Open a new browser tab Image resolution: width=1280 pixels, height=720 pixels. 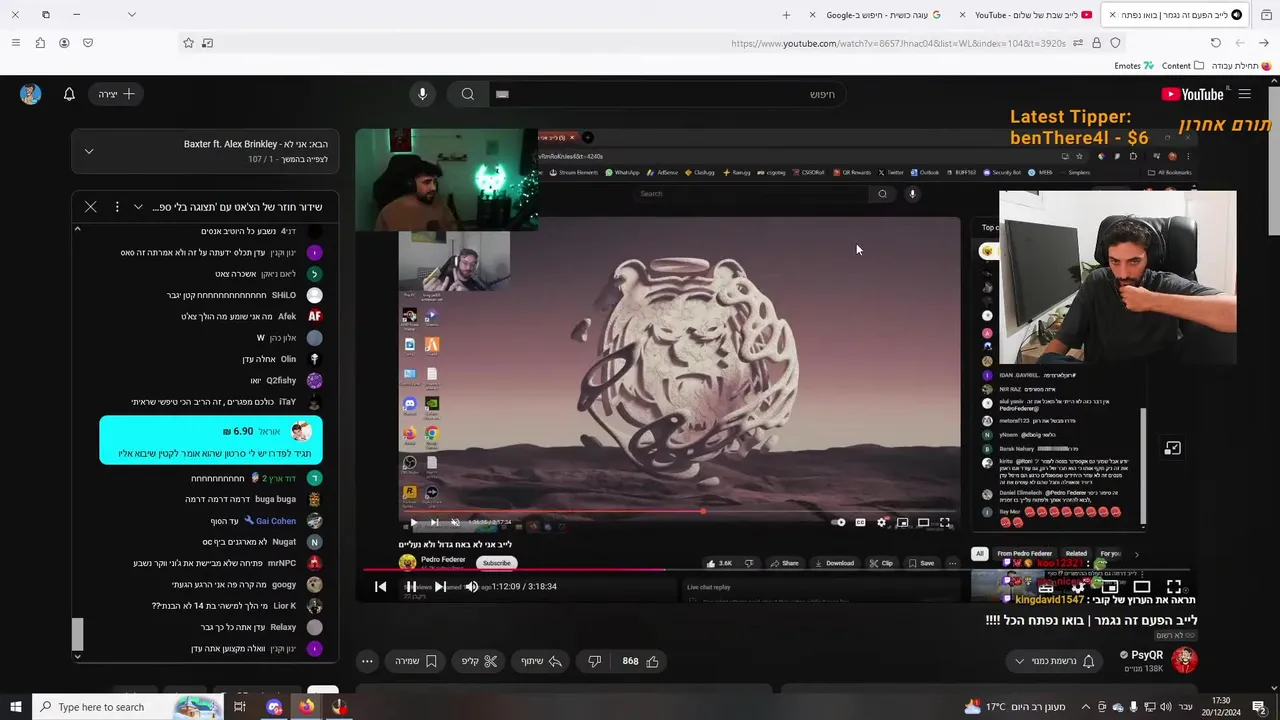tap(786, 15)
